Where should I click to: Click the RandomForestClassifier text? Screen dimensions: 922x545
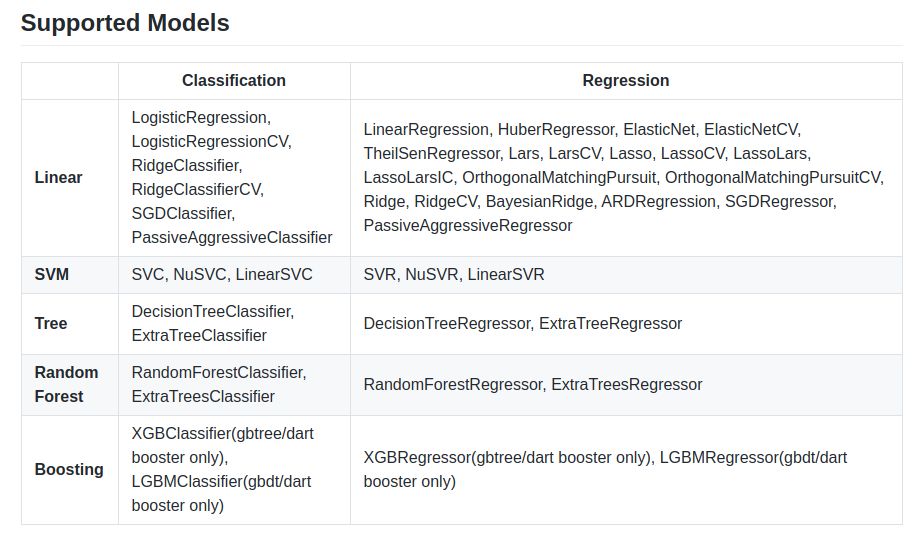pos(217,372)
